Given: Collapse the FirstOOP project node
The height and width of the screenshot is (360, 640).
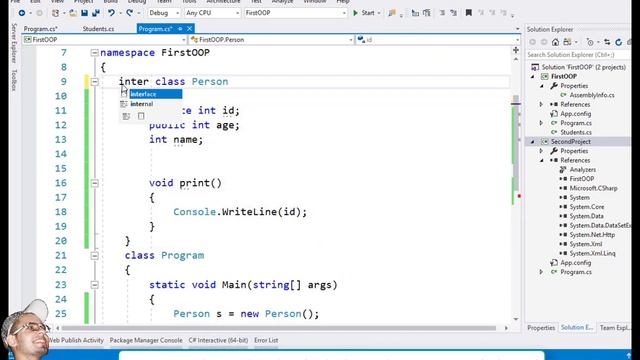Looking at the screenshot, I should [x=533, y=76].
